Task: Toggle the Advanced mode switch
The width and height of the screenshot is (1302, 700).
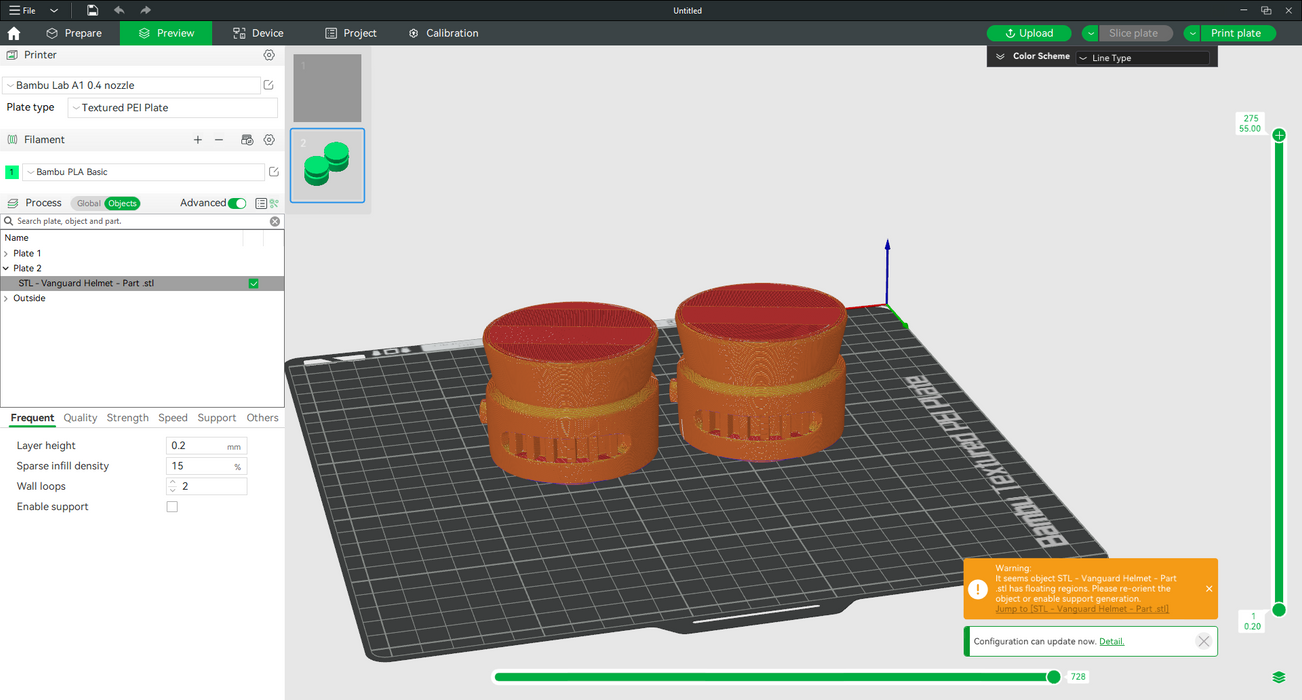Action: [x=237, y=203]
